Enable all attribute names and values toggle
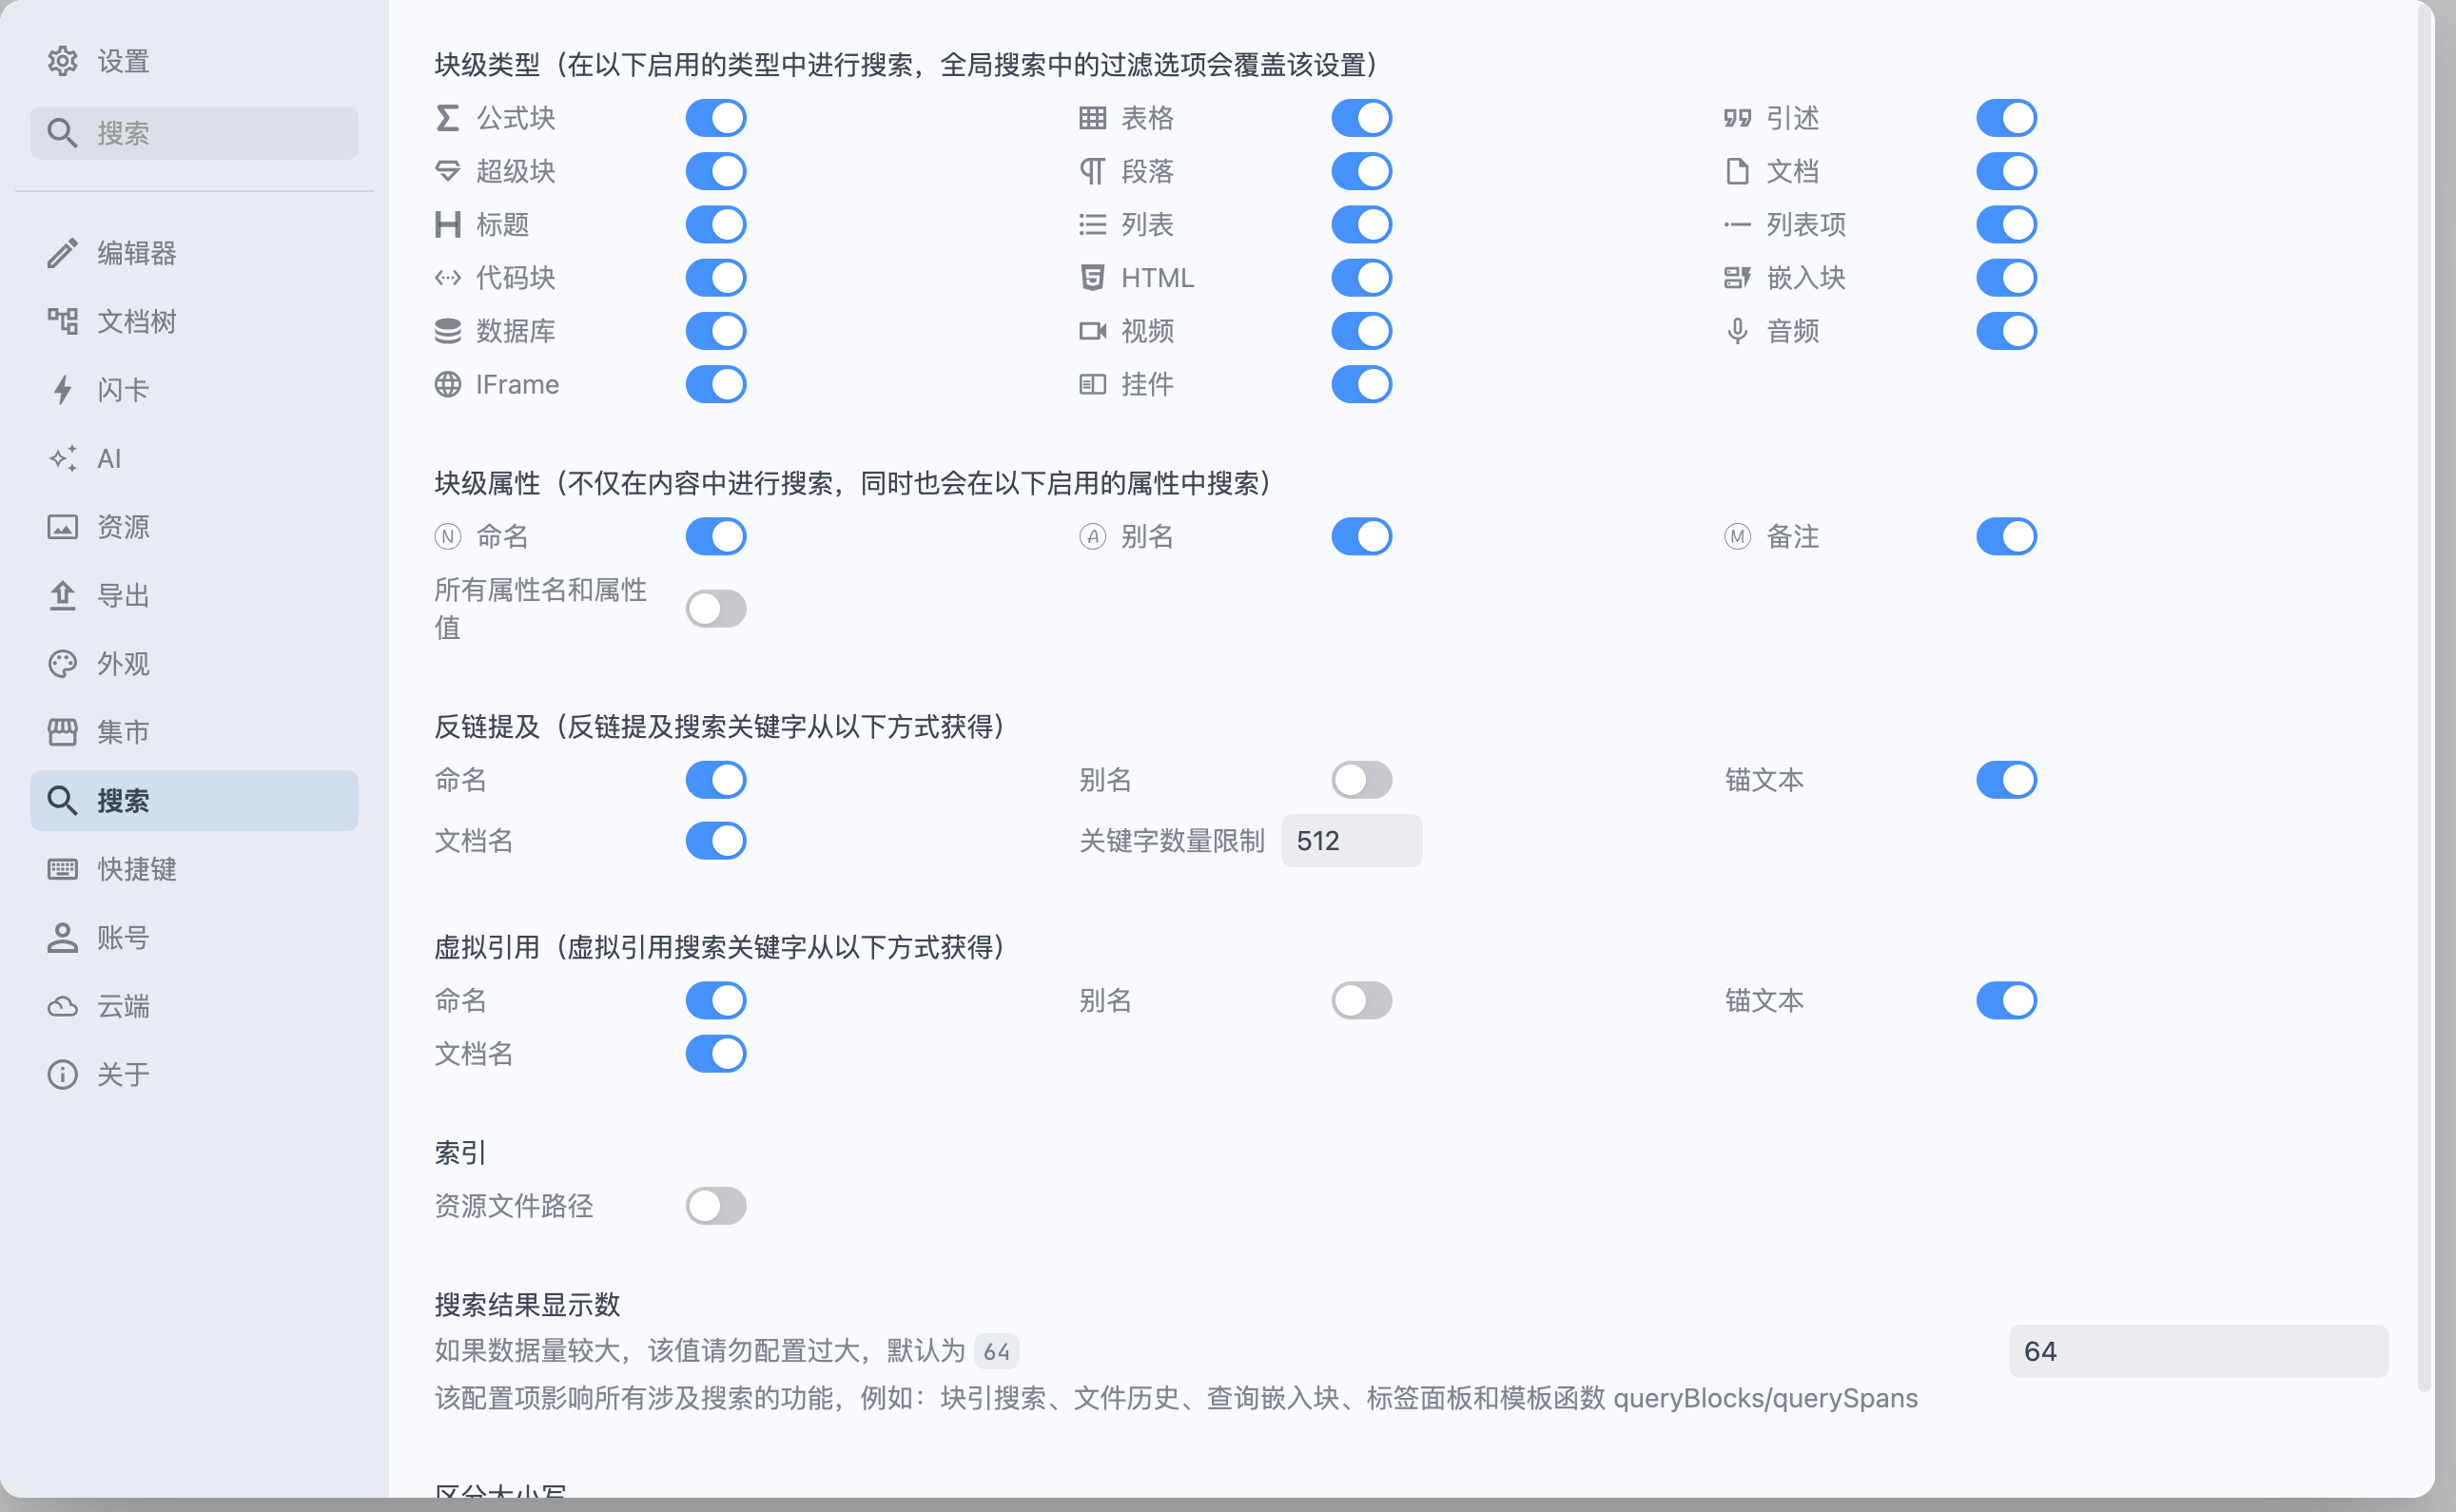Viewport: 2456px width, 1512px height. pos(716,608)
